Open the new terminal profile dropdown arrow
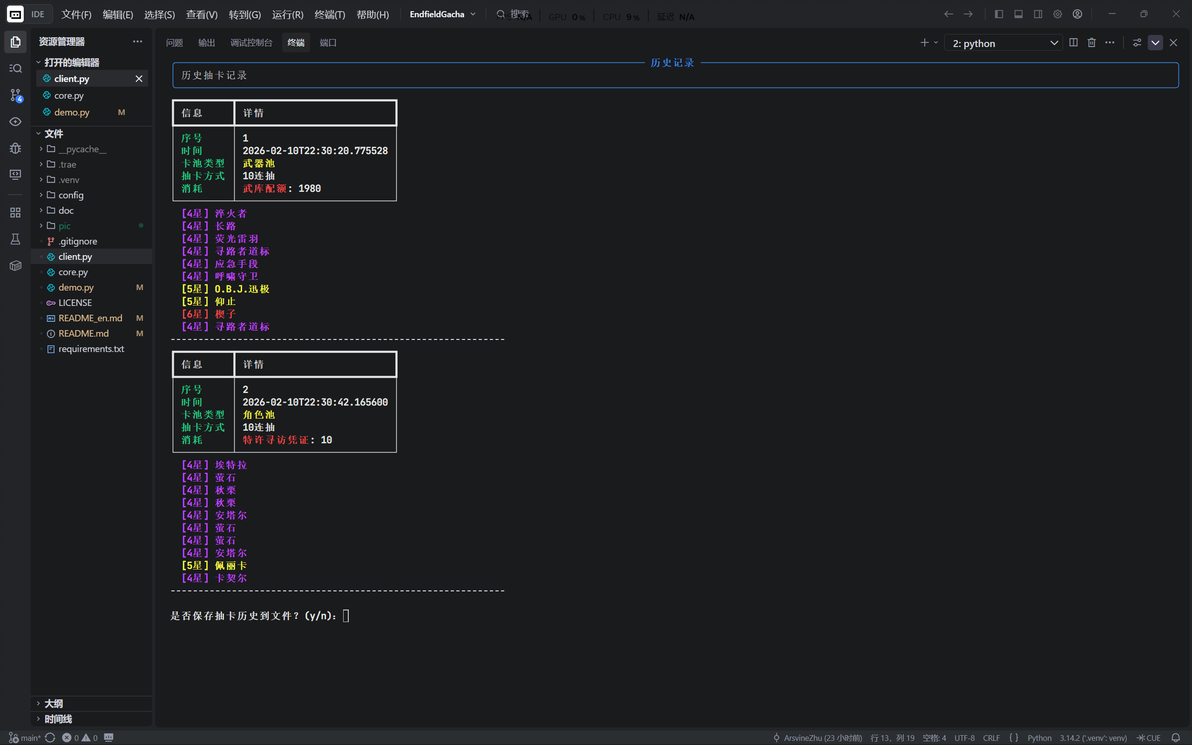This screenshot has height=745, width=1192. (x=936, y=43)
